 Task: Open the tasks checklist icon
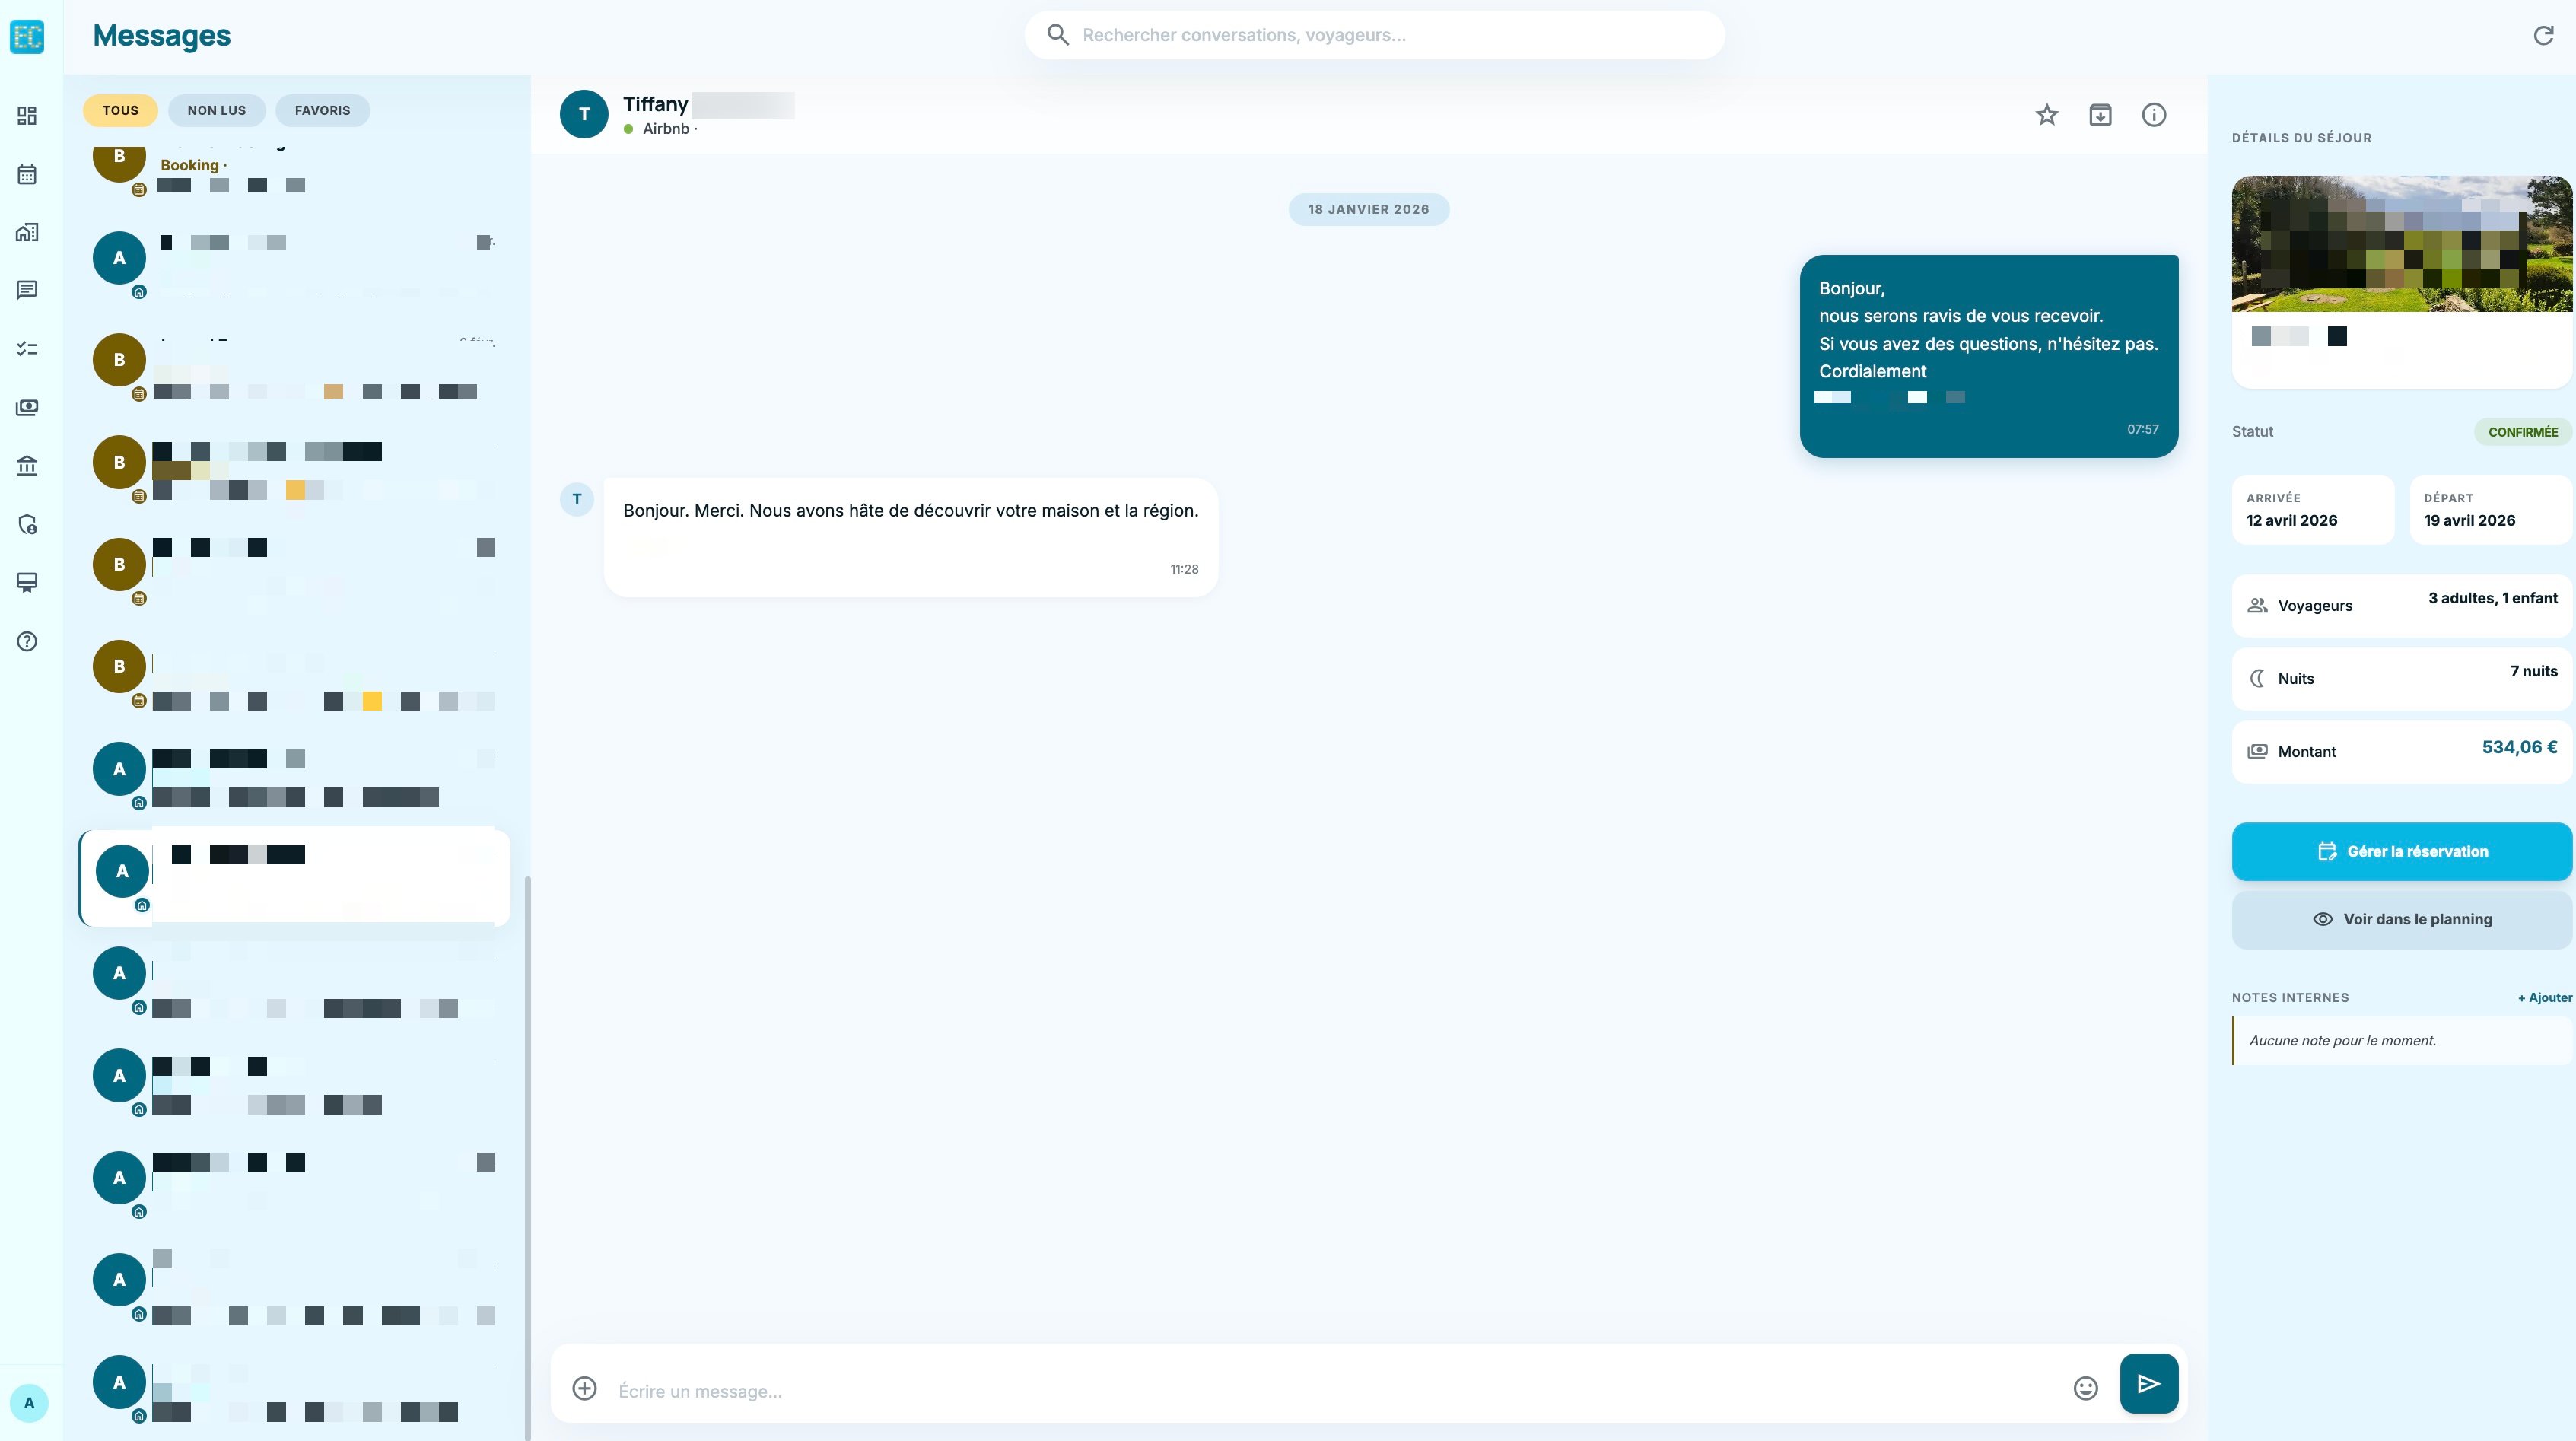[27, 348]
